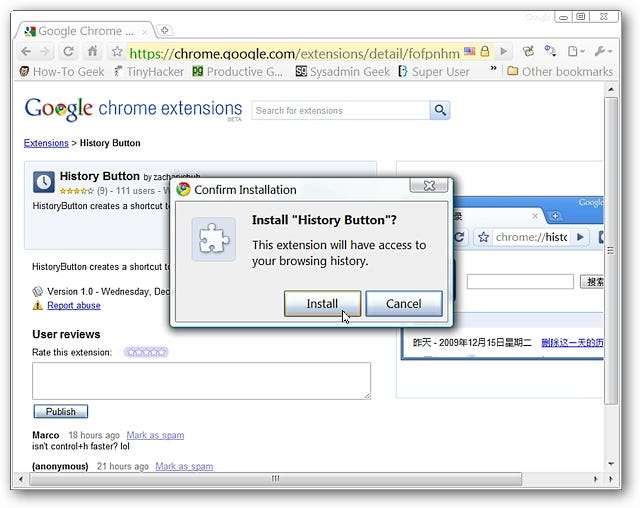Open the wrench settings menu
This screenshot has height=508, width=640.
[x=603, y=51]
